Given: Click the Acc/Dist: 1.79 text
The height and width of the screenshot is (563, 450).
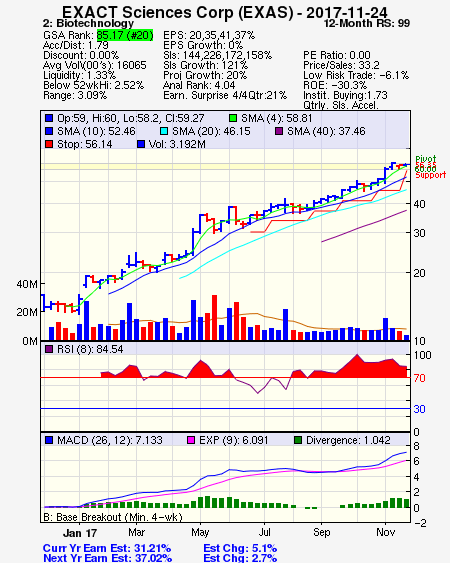Looking at the screenshot, I should pos(76,45).
